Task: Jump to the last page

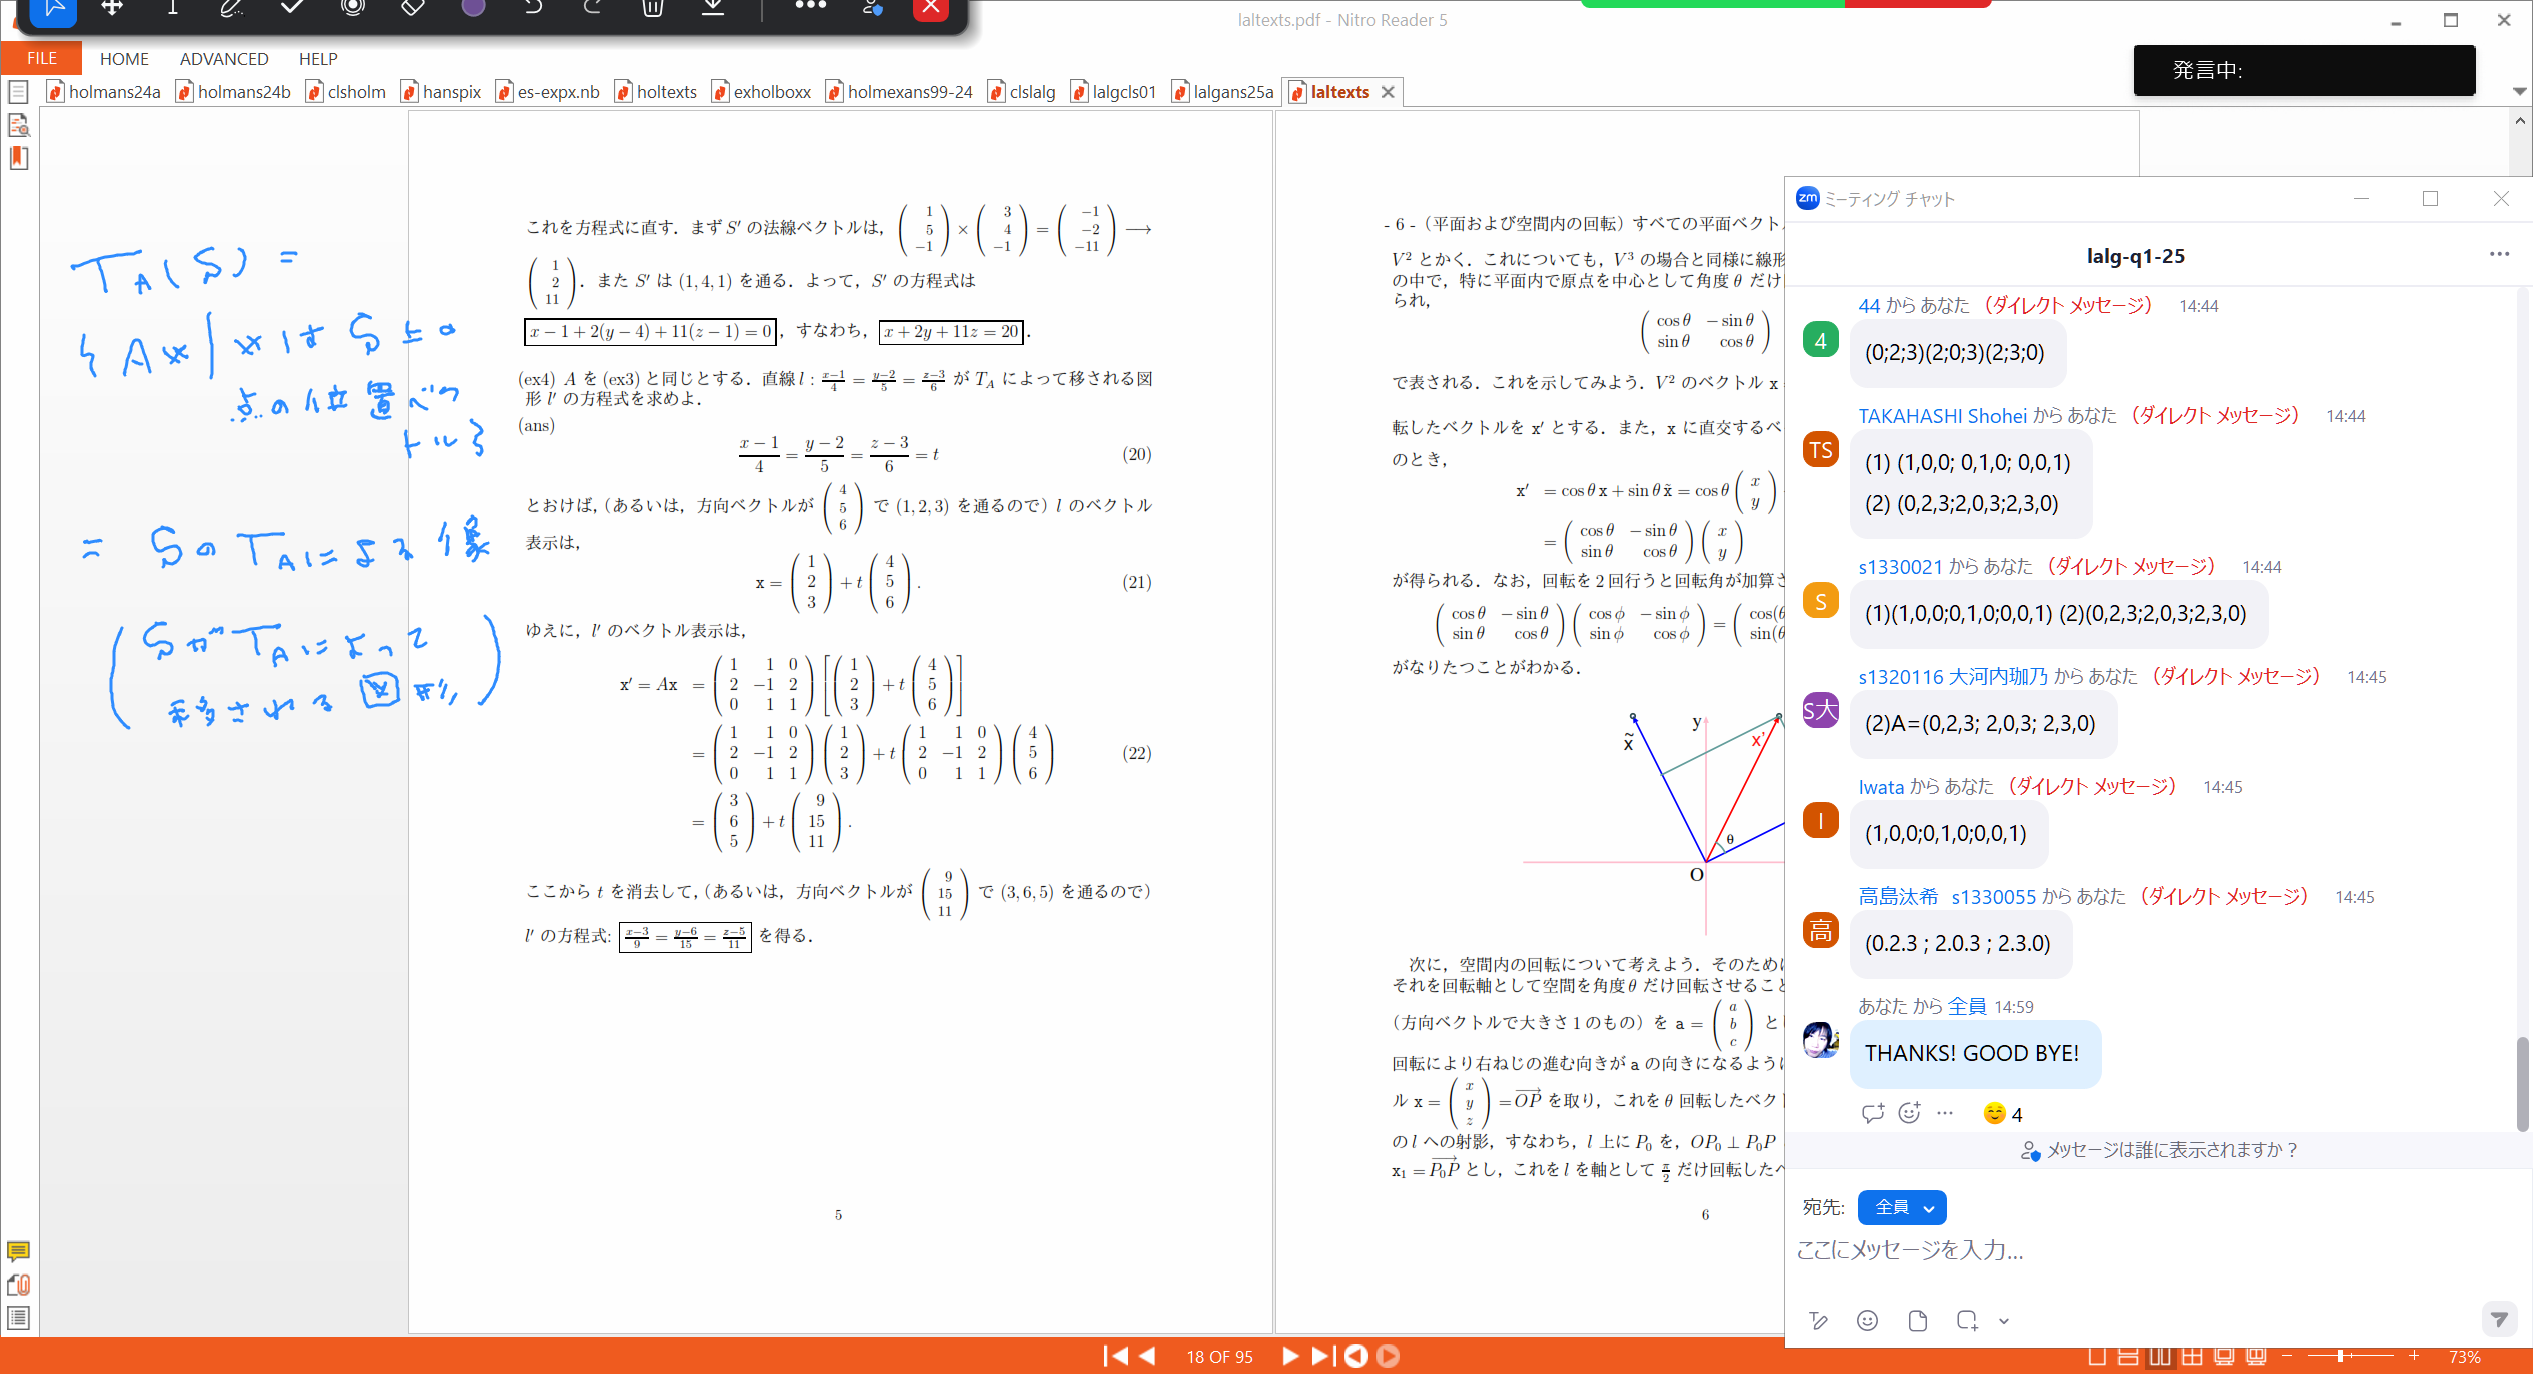Action: coord(1322,1356)
